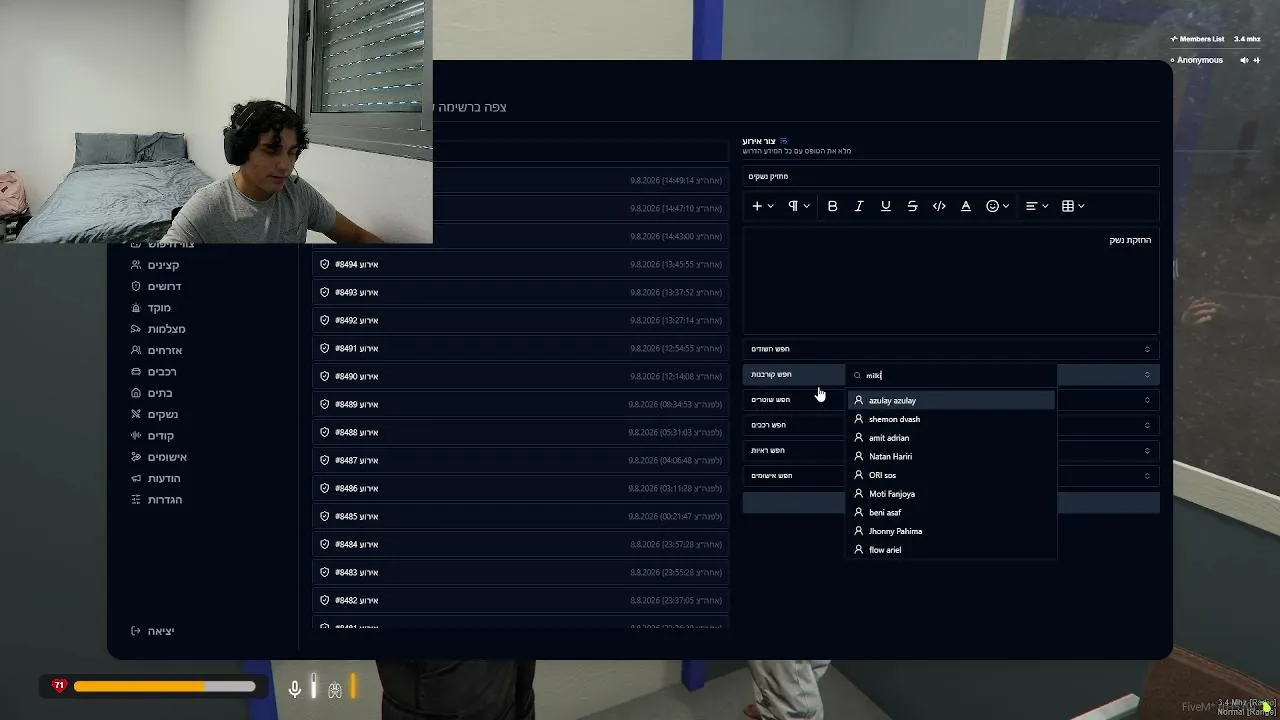Select amit adrian from the results list

[951, 438]
